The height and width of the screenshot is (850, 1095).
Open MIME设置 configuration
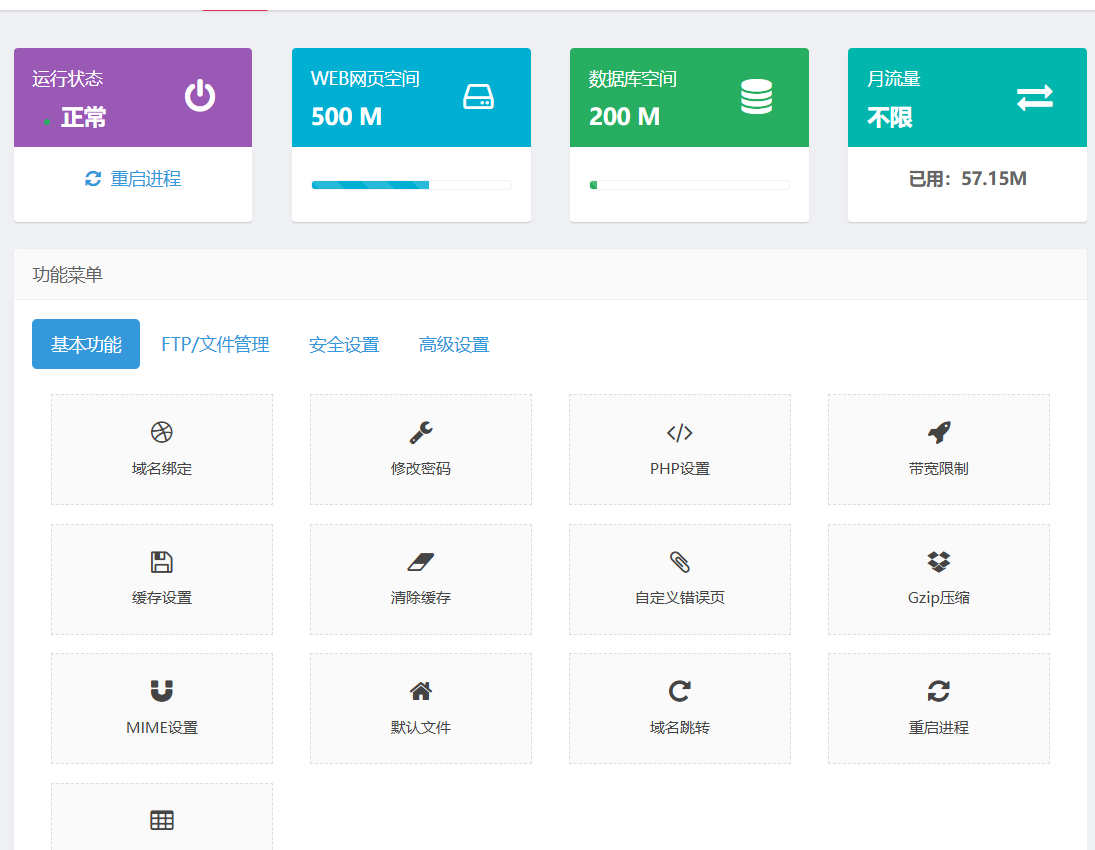tap(161, 708)
